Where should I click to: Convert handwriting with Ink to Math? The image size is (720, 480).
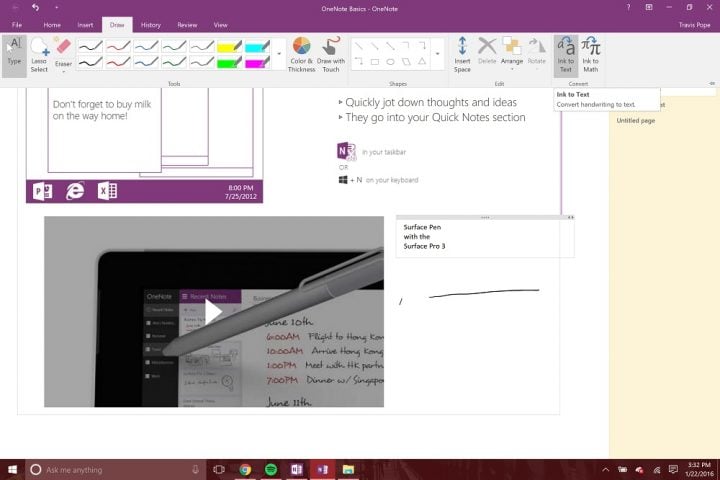[x=591, y=55]
